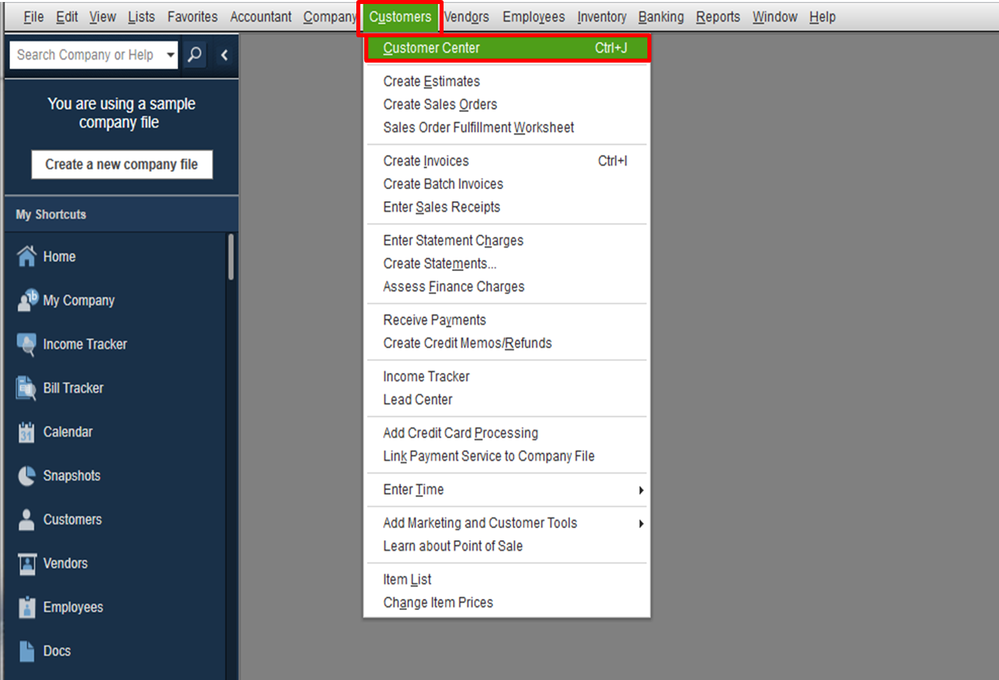Open the Lists menu

point(141,17)
